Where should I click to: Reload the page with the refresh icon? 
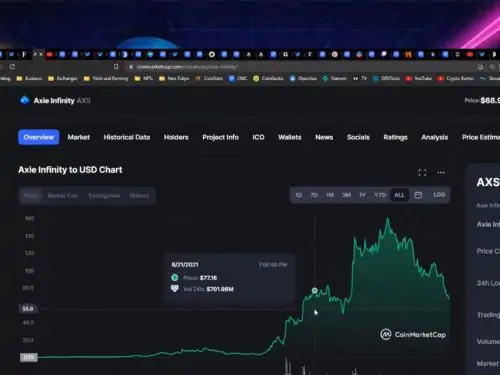point(12,66)
